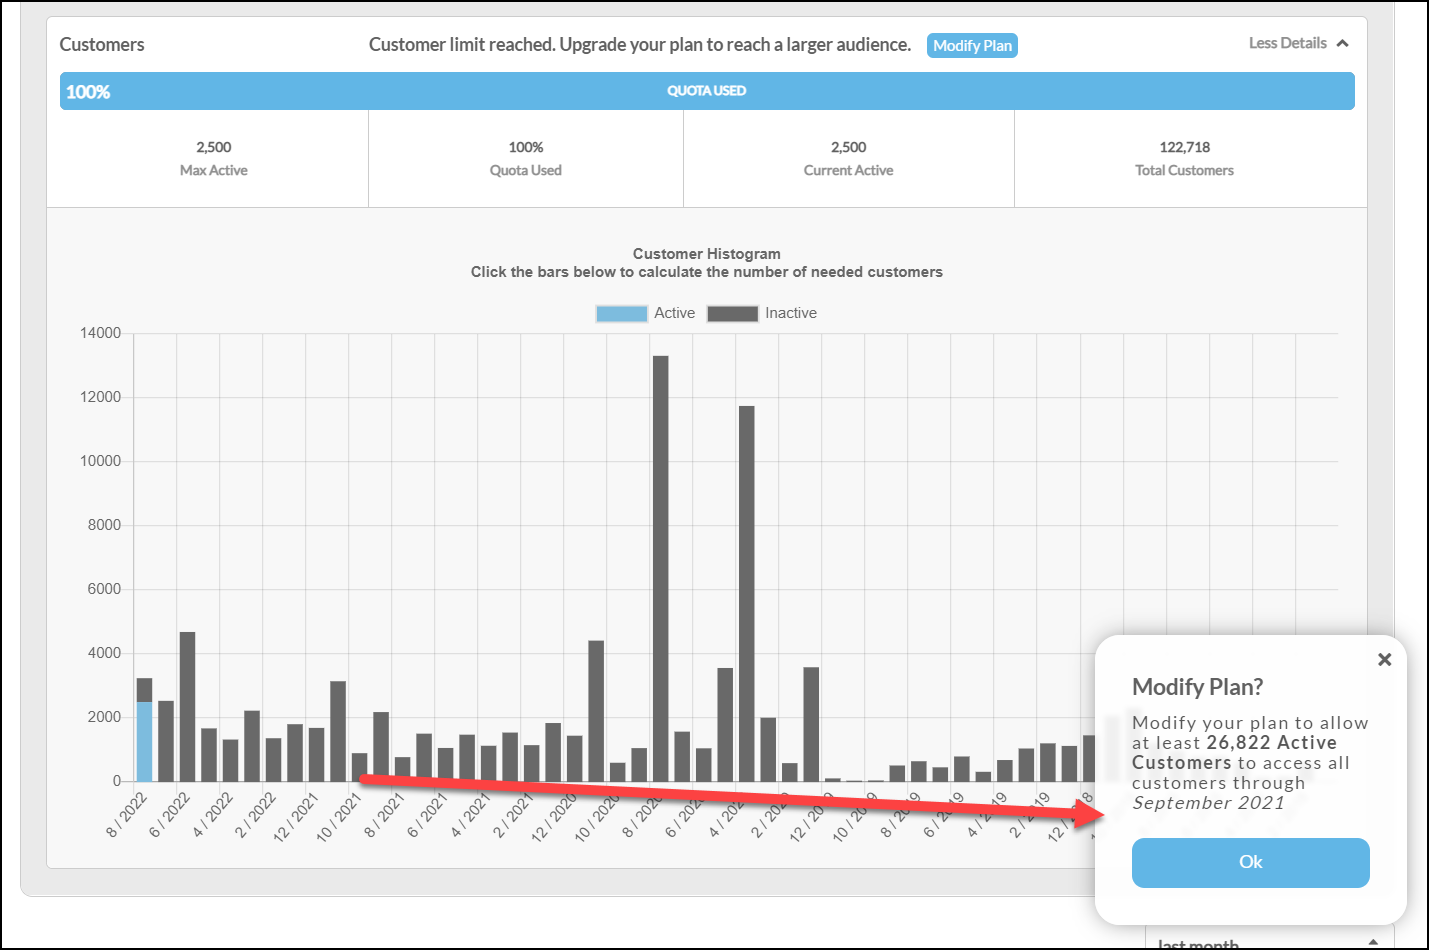Click the 100% Quota Used stat cell
1429x950 pixels.
[525, 158]
